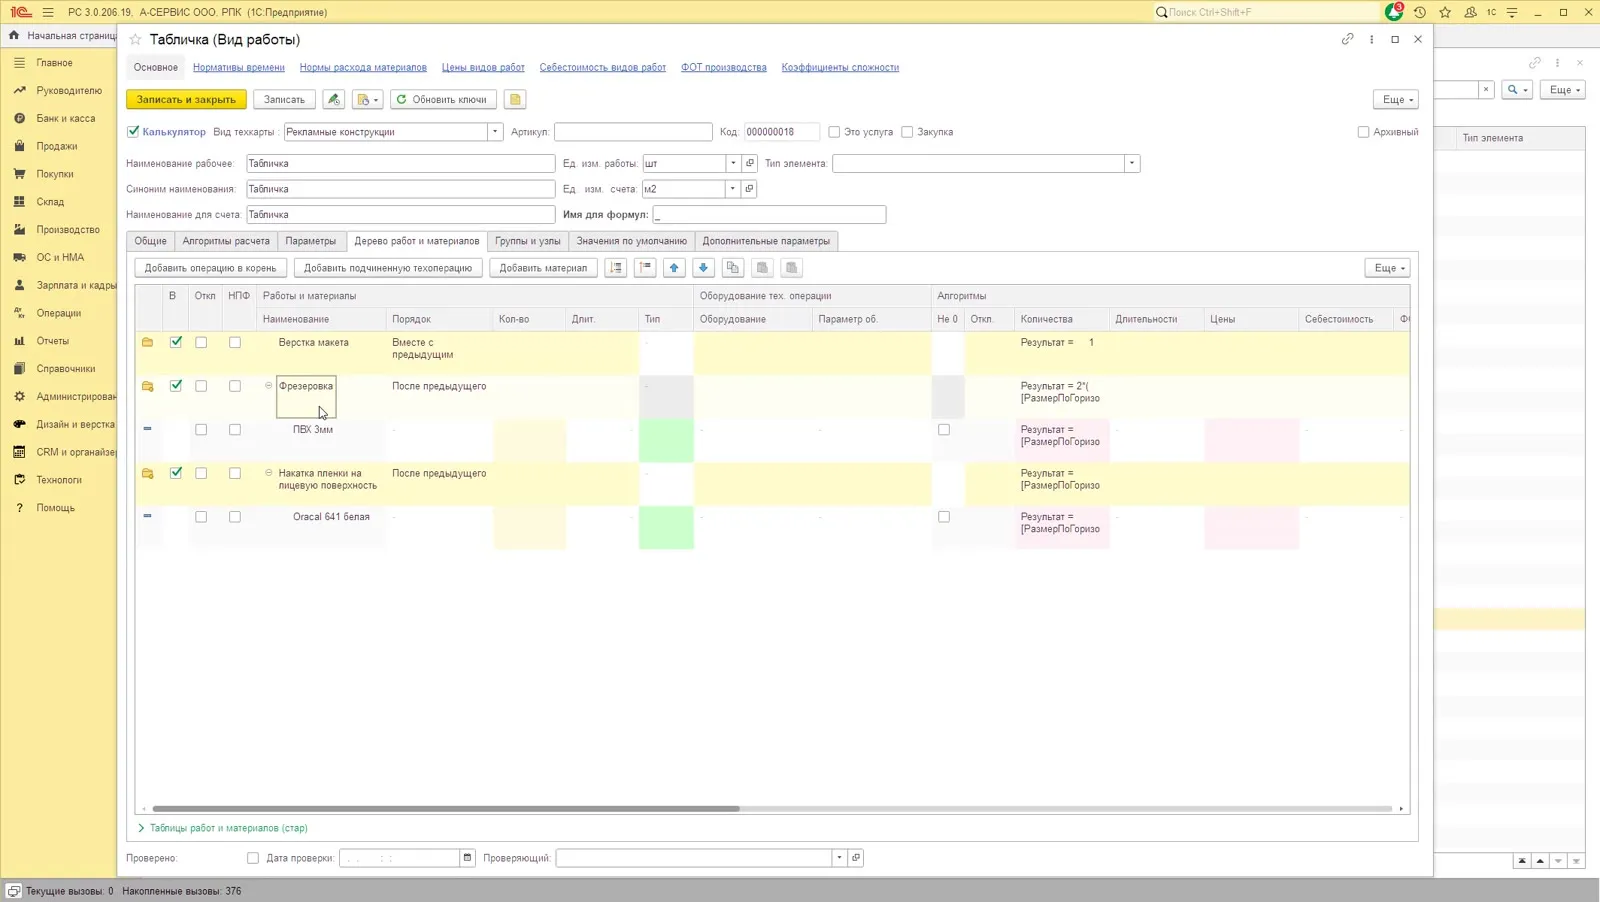Click the Записать и закрыть button
Screen dimensions: 1600x902
tap(186, 99)
